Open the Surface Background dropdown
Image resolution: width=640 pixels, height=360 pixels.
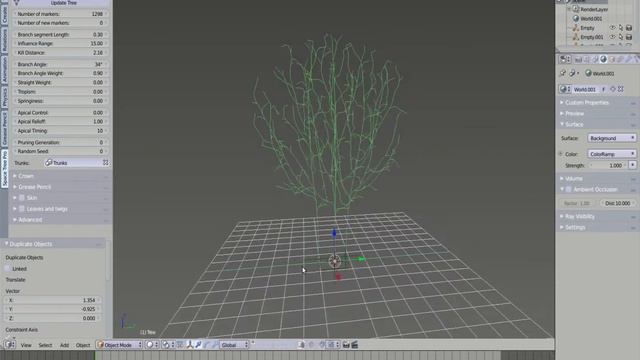tap(611, 138)
